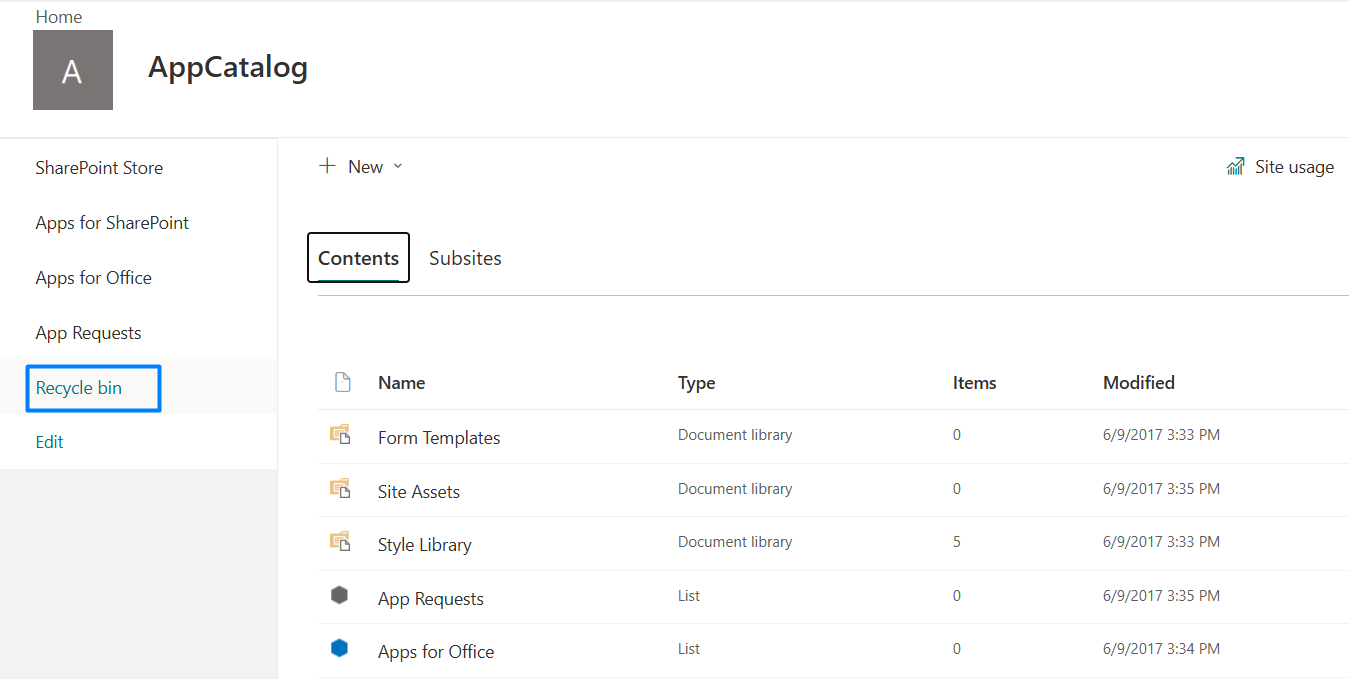Click Site Assets' modified date 6/9/2017 3:35 PM
The image size is (1349, 679).
pyautogui.click(x=1161, y=489)
